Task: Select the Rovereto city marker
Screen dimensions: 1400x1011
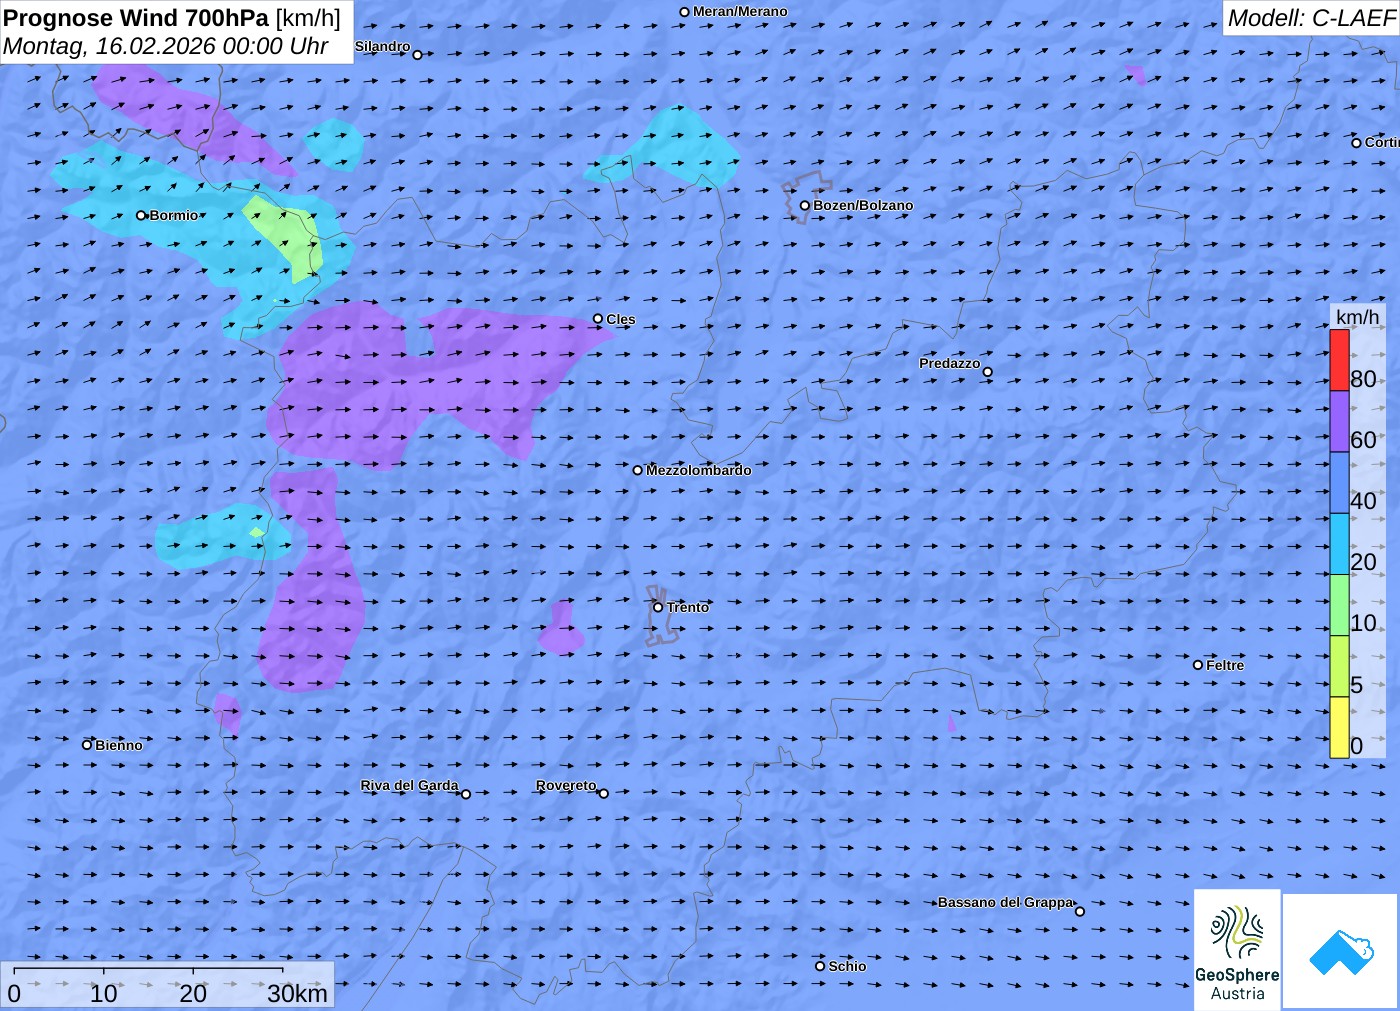Action: tap(603, 794)
